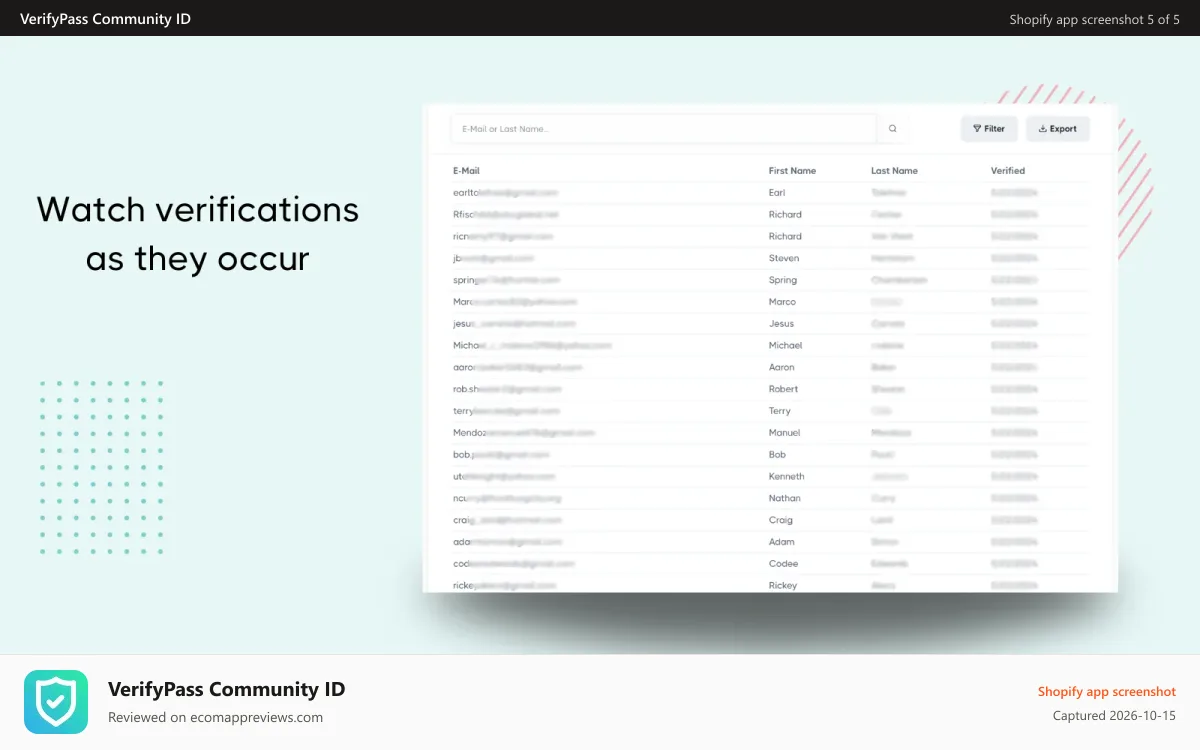Click the email cell starting with rob.sh
Image resolution: width=1200 pixels, height=750 pixels.
507,389
